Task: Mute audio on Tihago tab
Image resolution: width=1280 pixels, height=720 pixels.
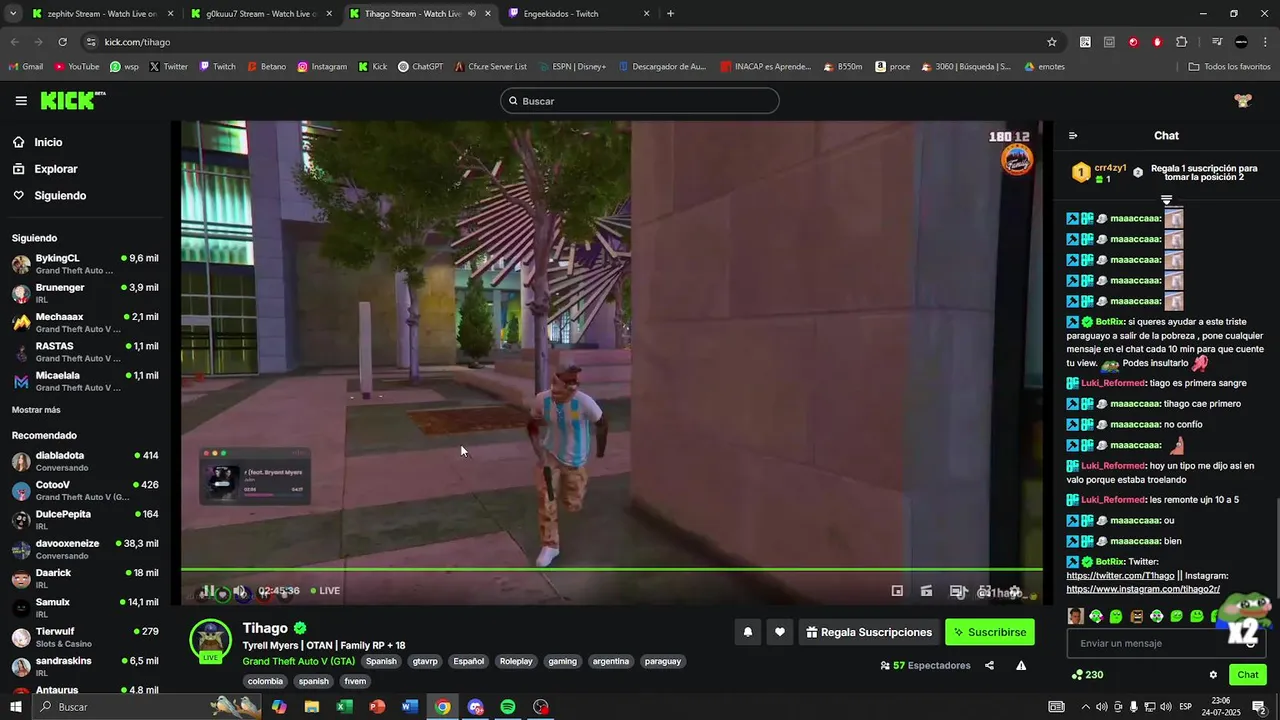Action: click(x=472, y=14)
